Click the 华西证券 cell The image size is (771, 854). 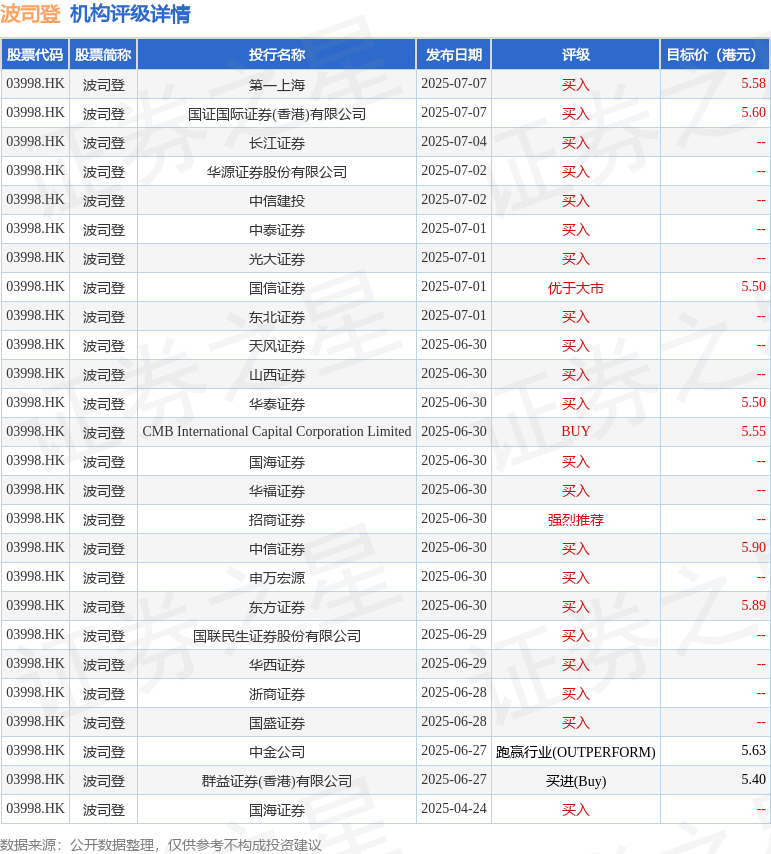coord(277,664)
